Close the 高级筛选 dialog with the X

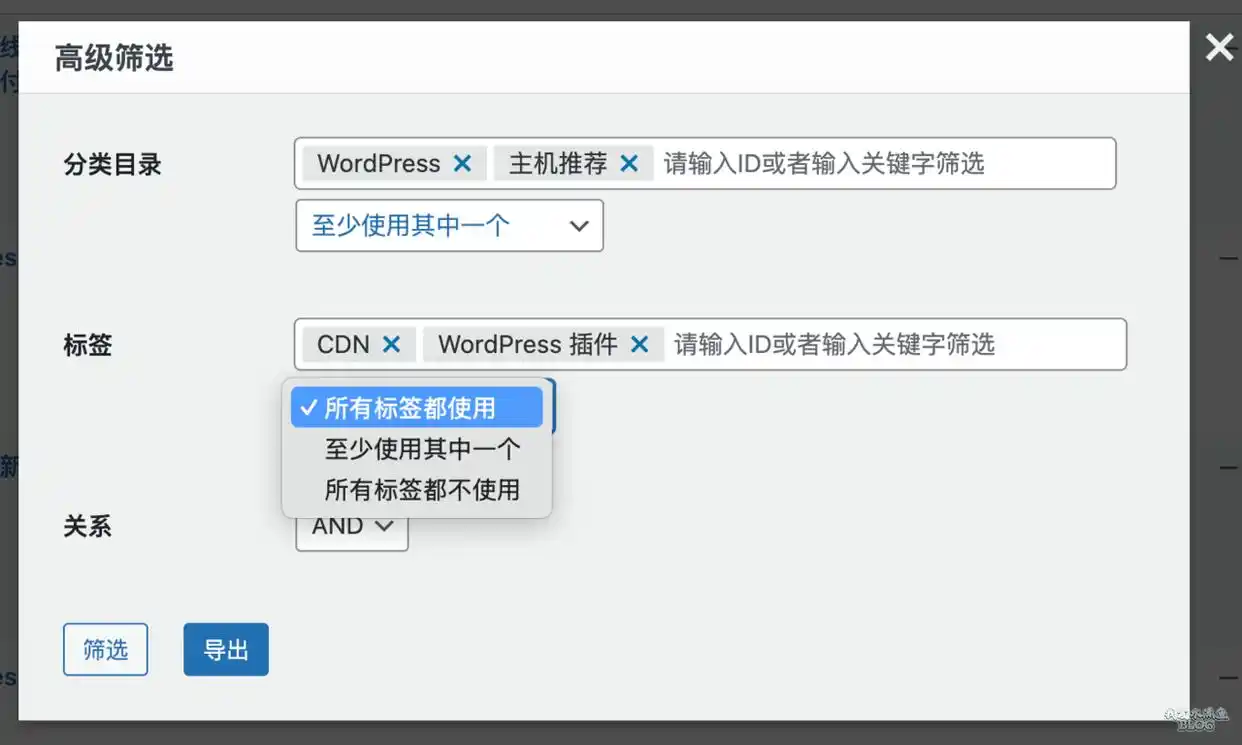tap(1219, 46)
